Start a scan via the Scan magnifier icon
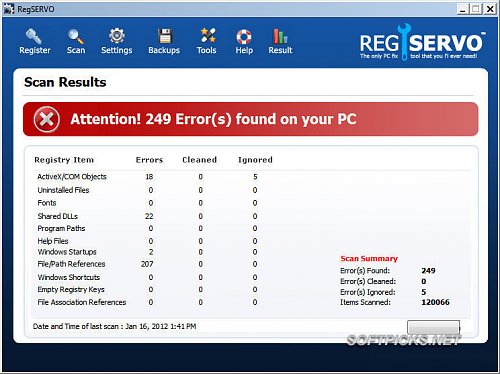This screenshot has height=374, width=500. pyautogui.click(x=76, y=36)
